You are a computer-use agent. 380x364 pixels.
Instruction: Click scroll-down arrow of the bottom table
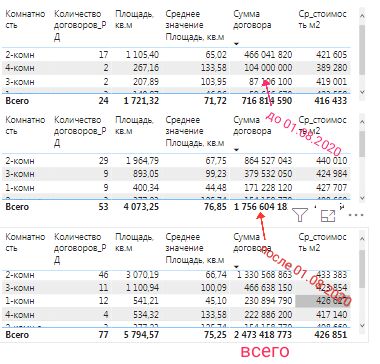click(x=363, y=325)
